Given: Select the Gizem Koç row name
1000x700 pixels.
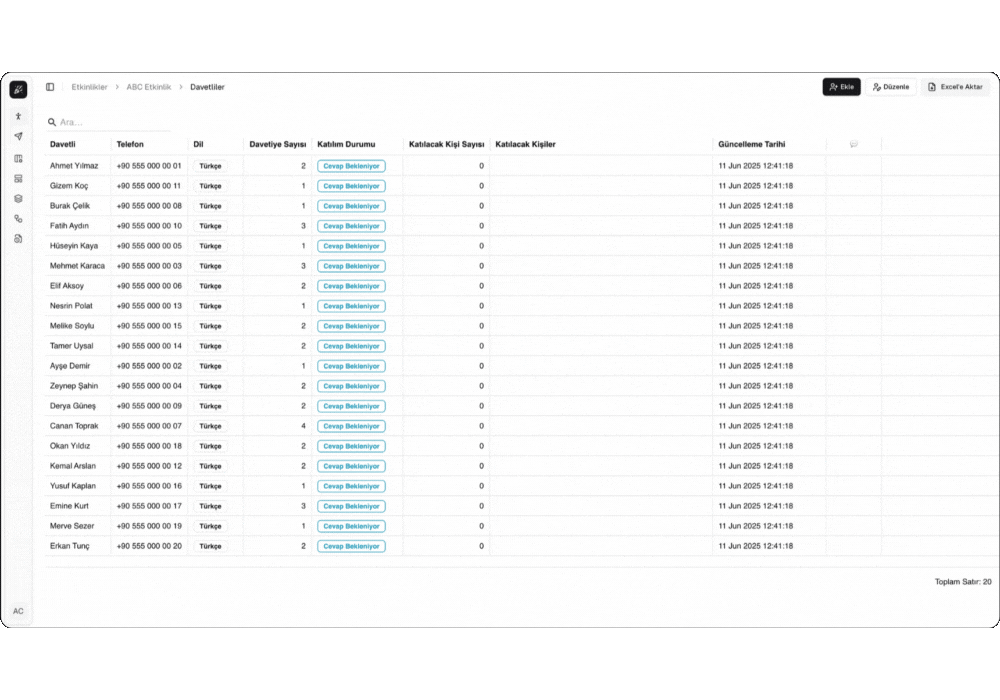Looking at the screenshot, I should coord(69,186).
